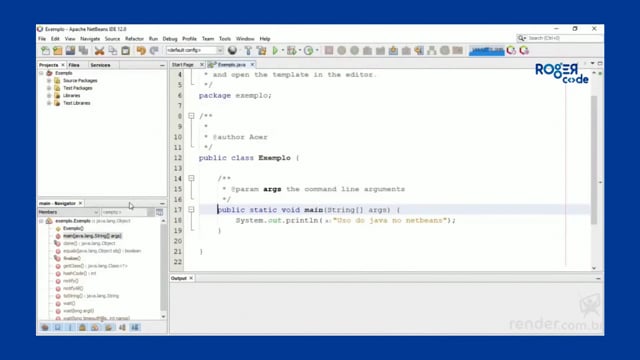The image size is (640, 360).
Task: Minimize the Projects panel with dash button
Action: click(162, 65)
